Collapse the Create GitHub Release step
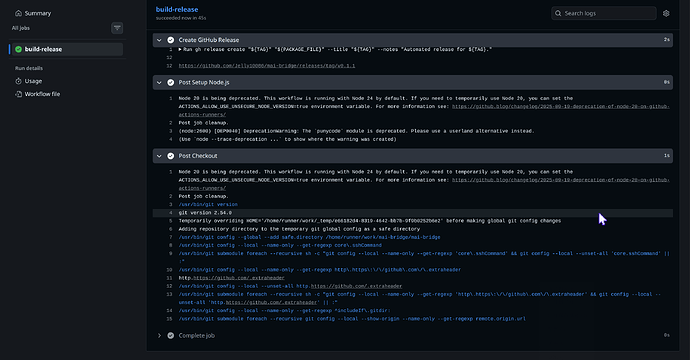This screenshot has width=690, height=360. pos(159,40)
